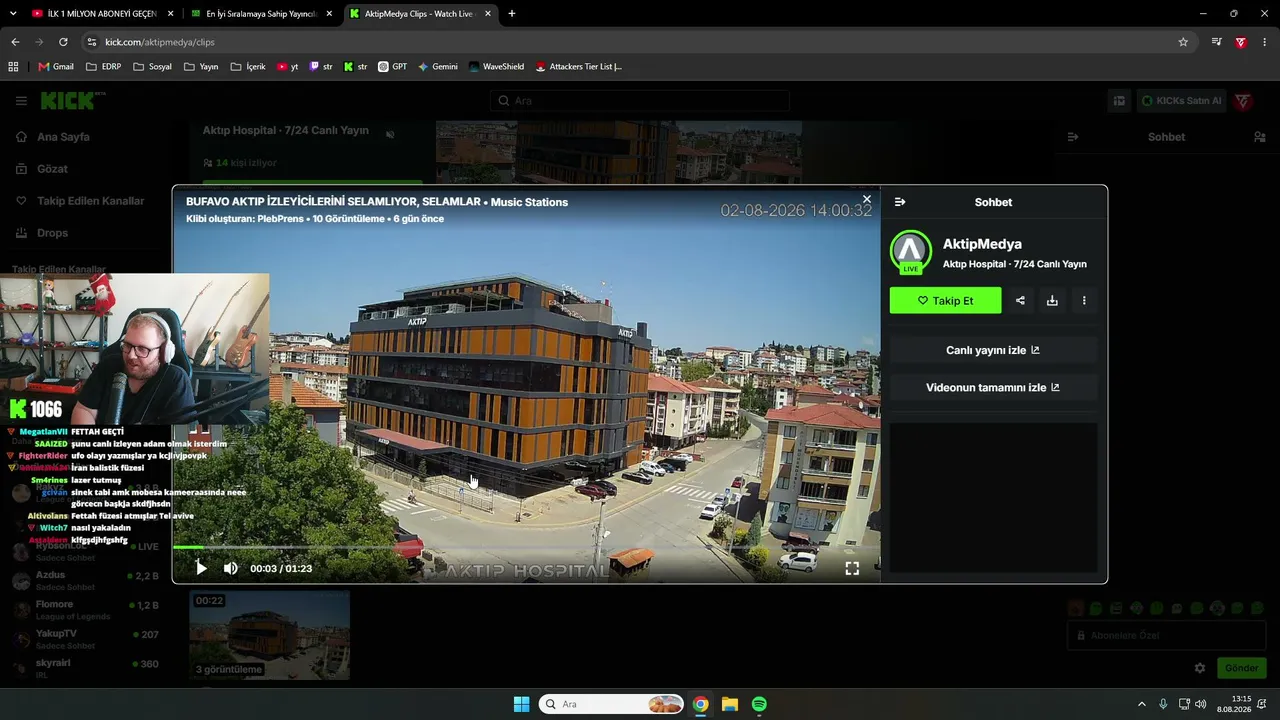The height and width of the screenshot is (720, 1280).
Task: Open the AktipMedya channel name
Action: click(982, 244)
